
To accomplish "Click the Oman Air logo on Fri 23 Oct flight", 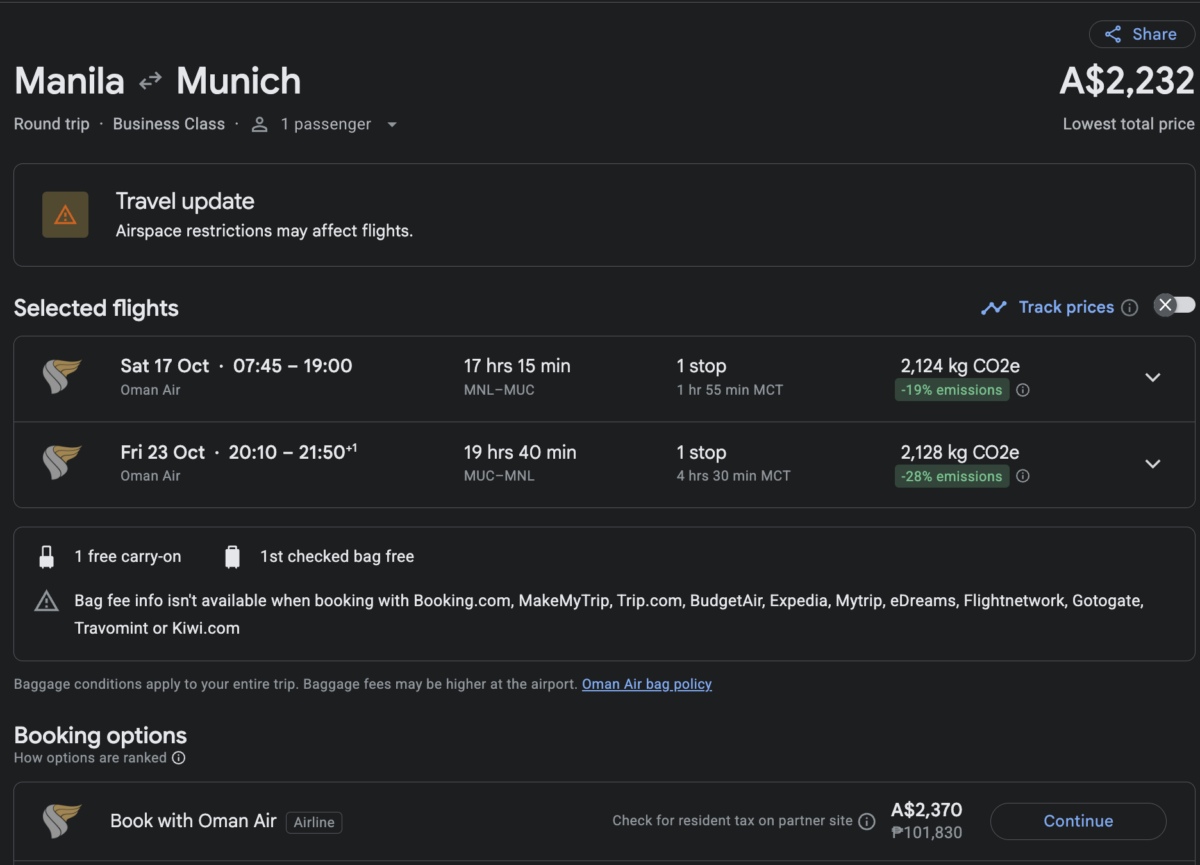I will 61,462.
